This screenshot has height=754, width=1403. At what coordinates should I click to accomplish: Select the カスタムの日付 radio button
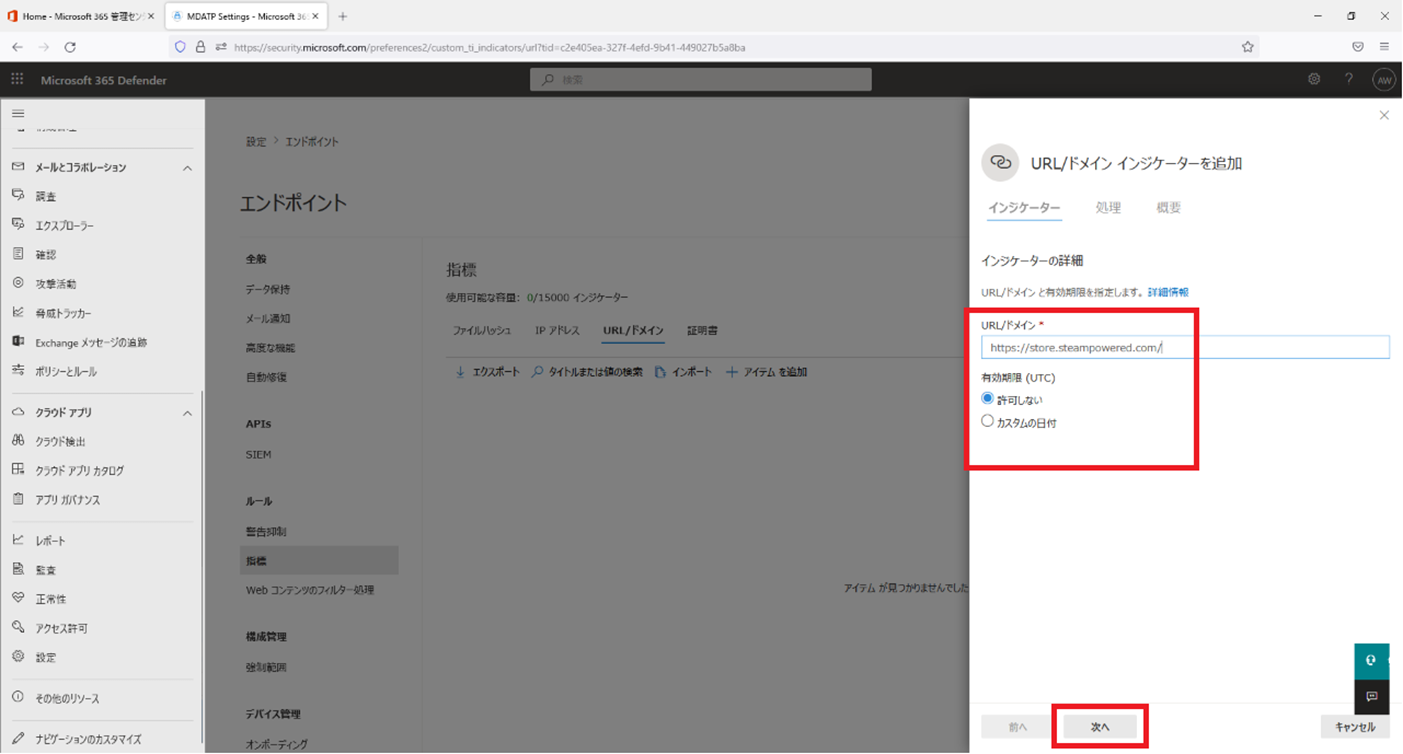tap(988, 422)
